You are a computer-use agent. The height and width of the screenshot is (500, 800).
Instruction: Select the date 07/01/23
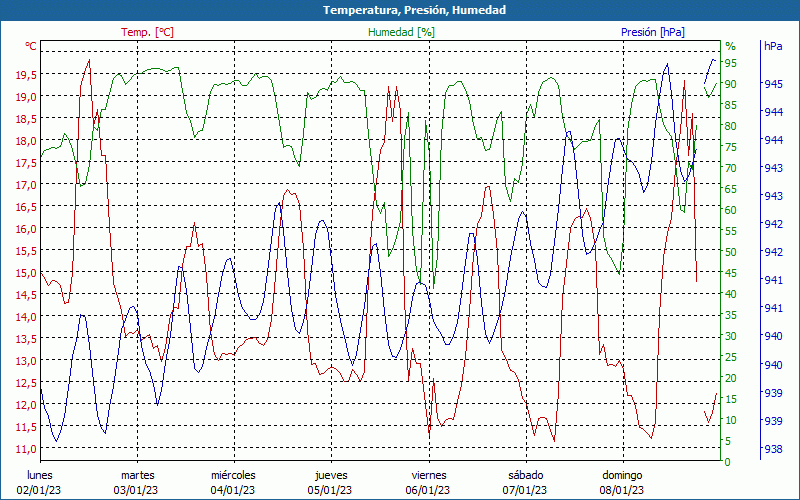pos(524,490)
